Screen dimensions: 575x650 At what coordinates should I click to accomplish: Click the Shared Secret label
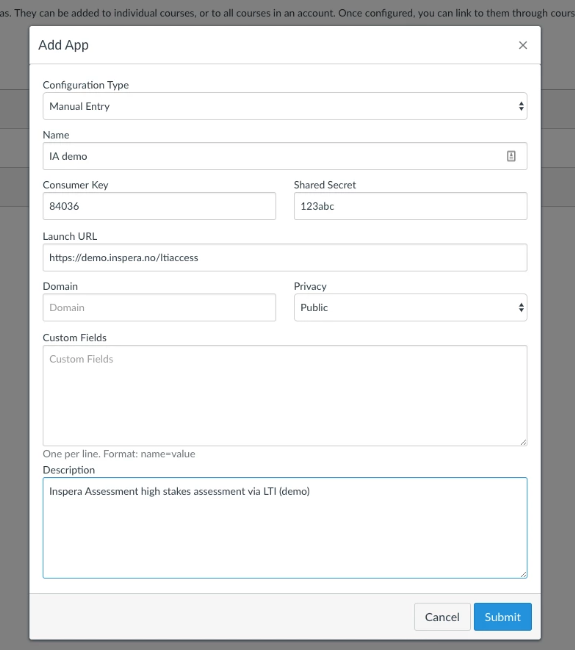coord(325,185)
